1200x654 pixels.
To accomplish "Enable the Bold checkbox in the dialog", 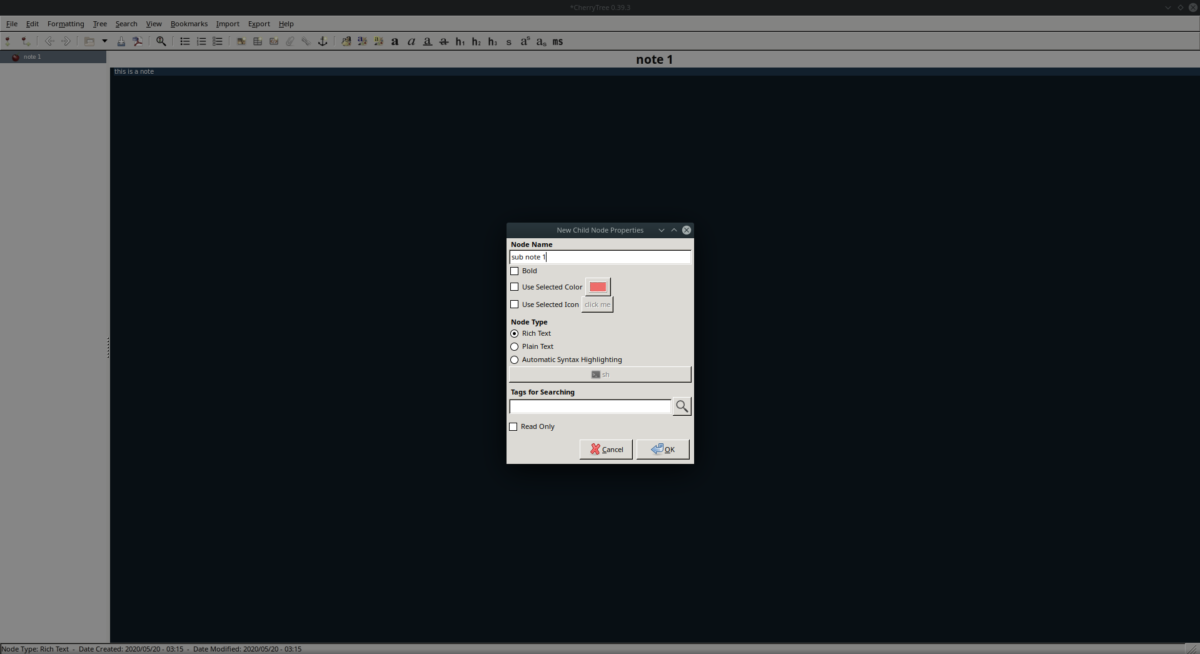I will click(514, 270).
